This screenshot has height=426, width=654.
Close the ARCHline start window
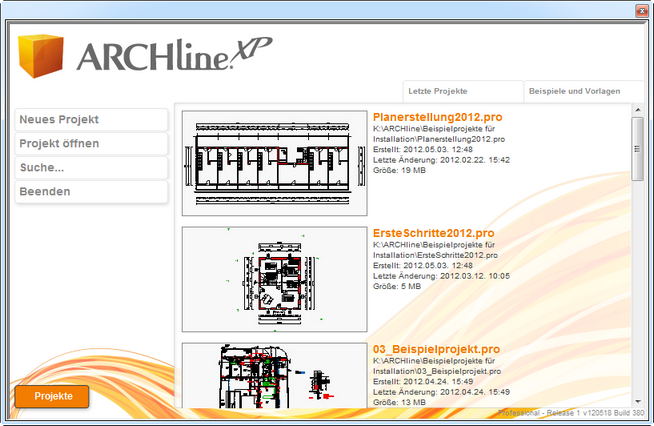[641, 11]
